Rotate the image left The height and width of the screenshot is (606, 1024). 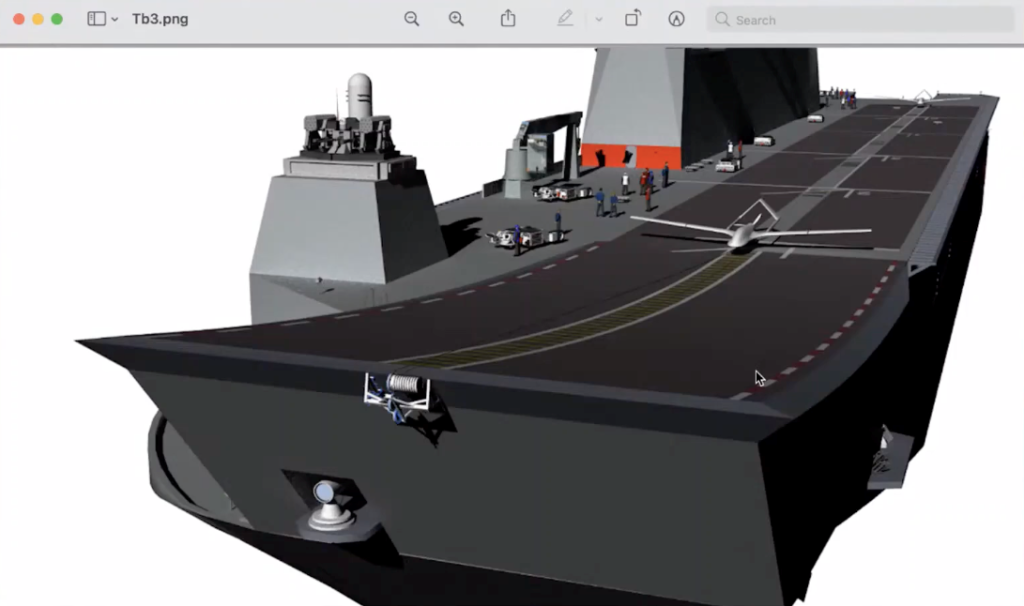tap(633, 19)
